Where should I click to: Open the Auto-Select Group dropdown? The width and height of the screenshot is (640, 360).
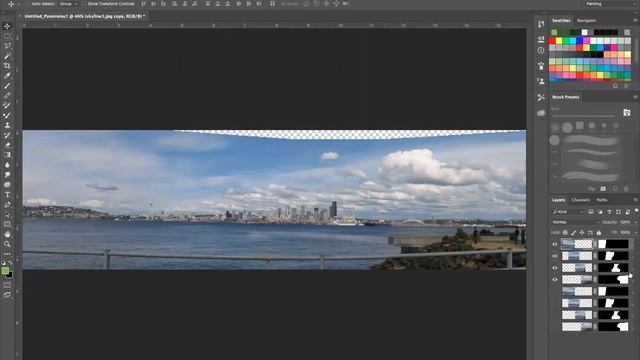(x=68, y=4)
